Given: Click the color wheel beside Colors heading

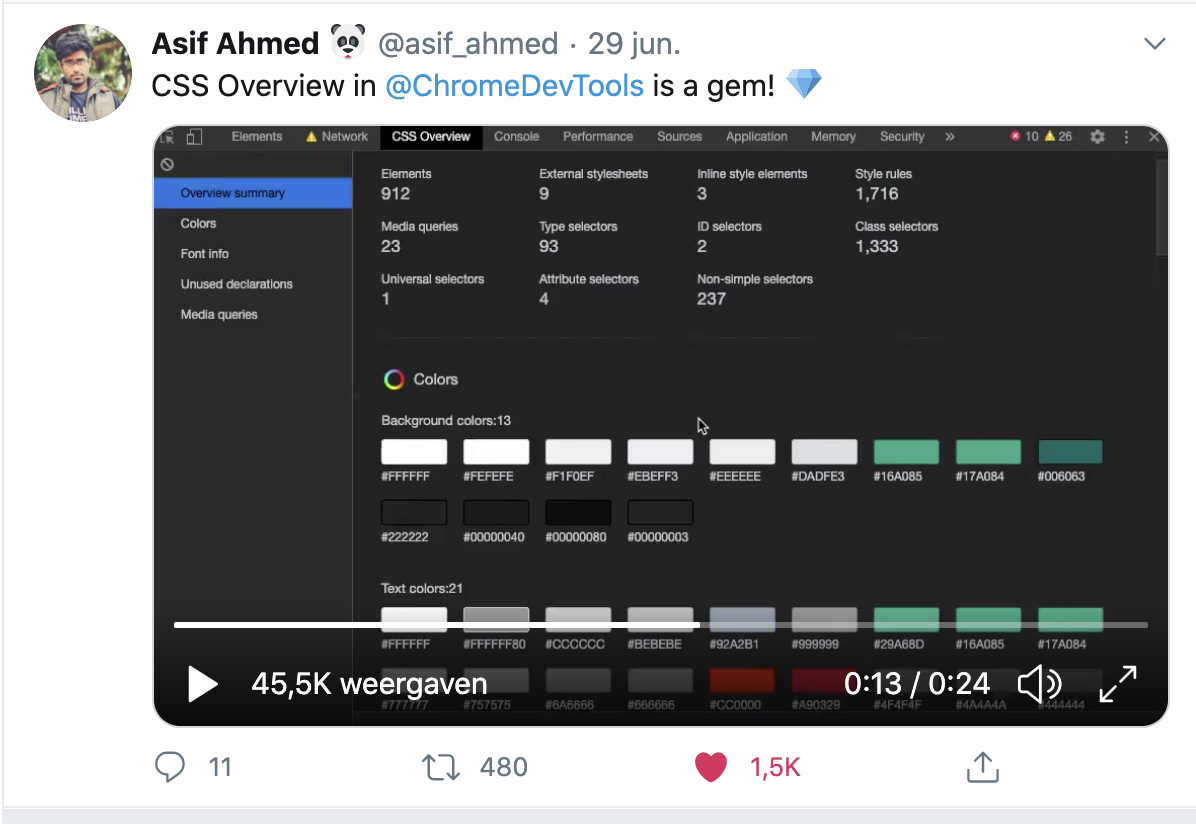Looking at the screenshot, I should click(394, 379).
